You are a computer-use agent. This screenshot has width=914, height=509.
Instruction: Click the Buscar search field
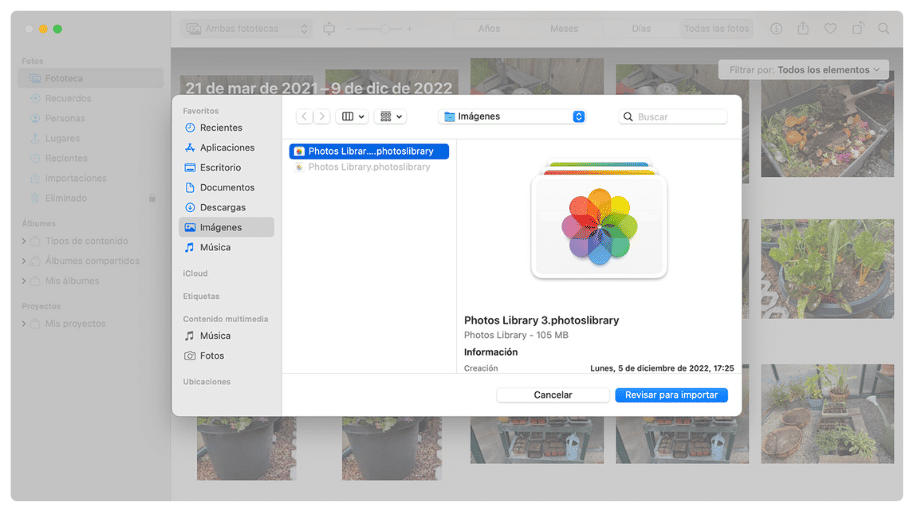[673, 117]
